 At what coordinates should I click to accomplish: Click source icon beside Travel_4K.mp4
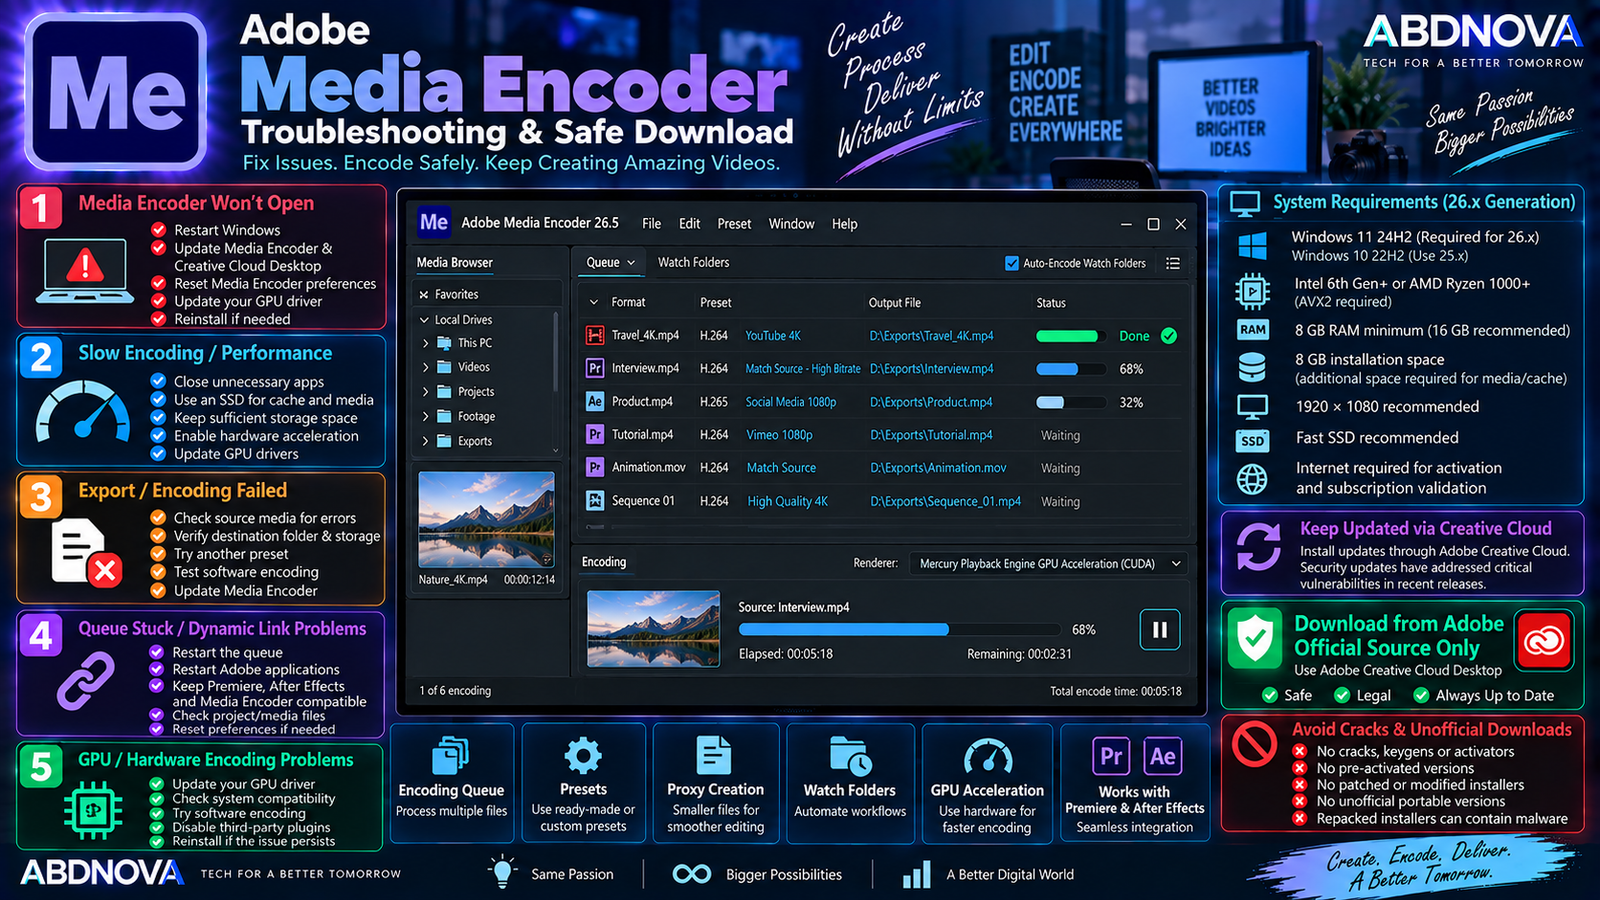click(x=595, y=335)
